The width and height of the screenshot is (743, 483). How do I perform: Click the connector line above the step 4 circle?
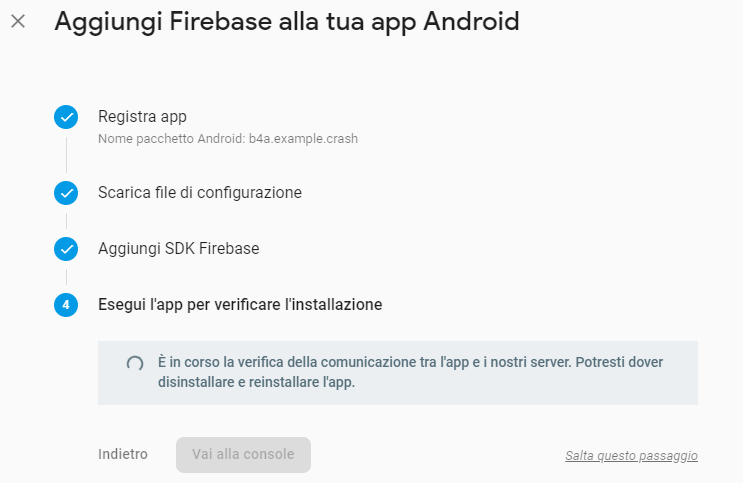[x=66, y=276]
